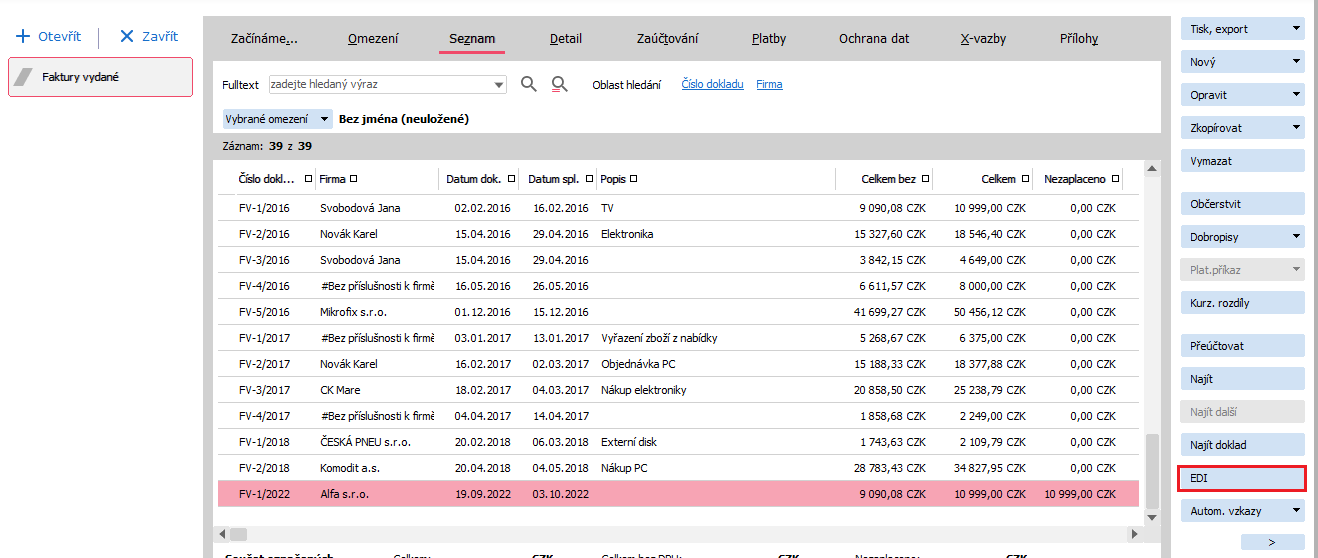This screenshot has height=558, width=1318.
Task: Click the X icon for Zavřít
Action: click(x=126, y=36)
